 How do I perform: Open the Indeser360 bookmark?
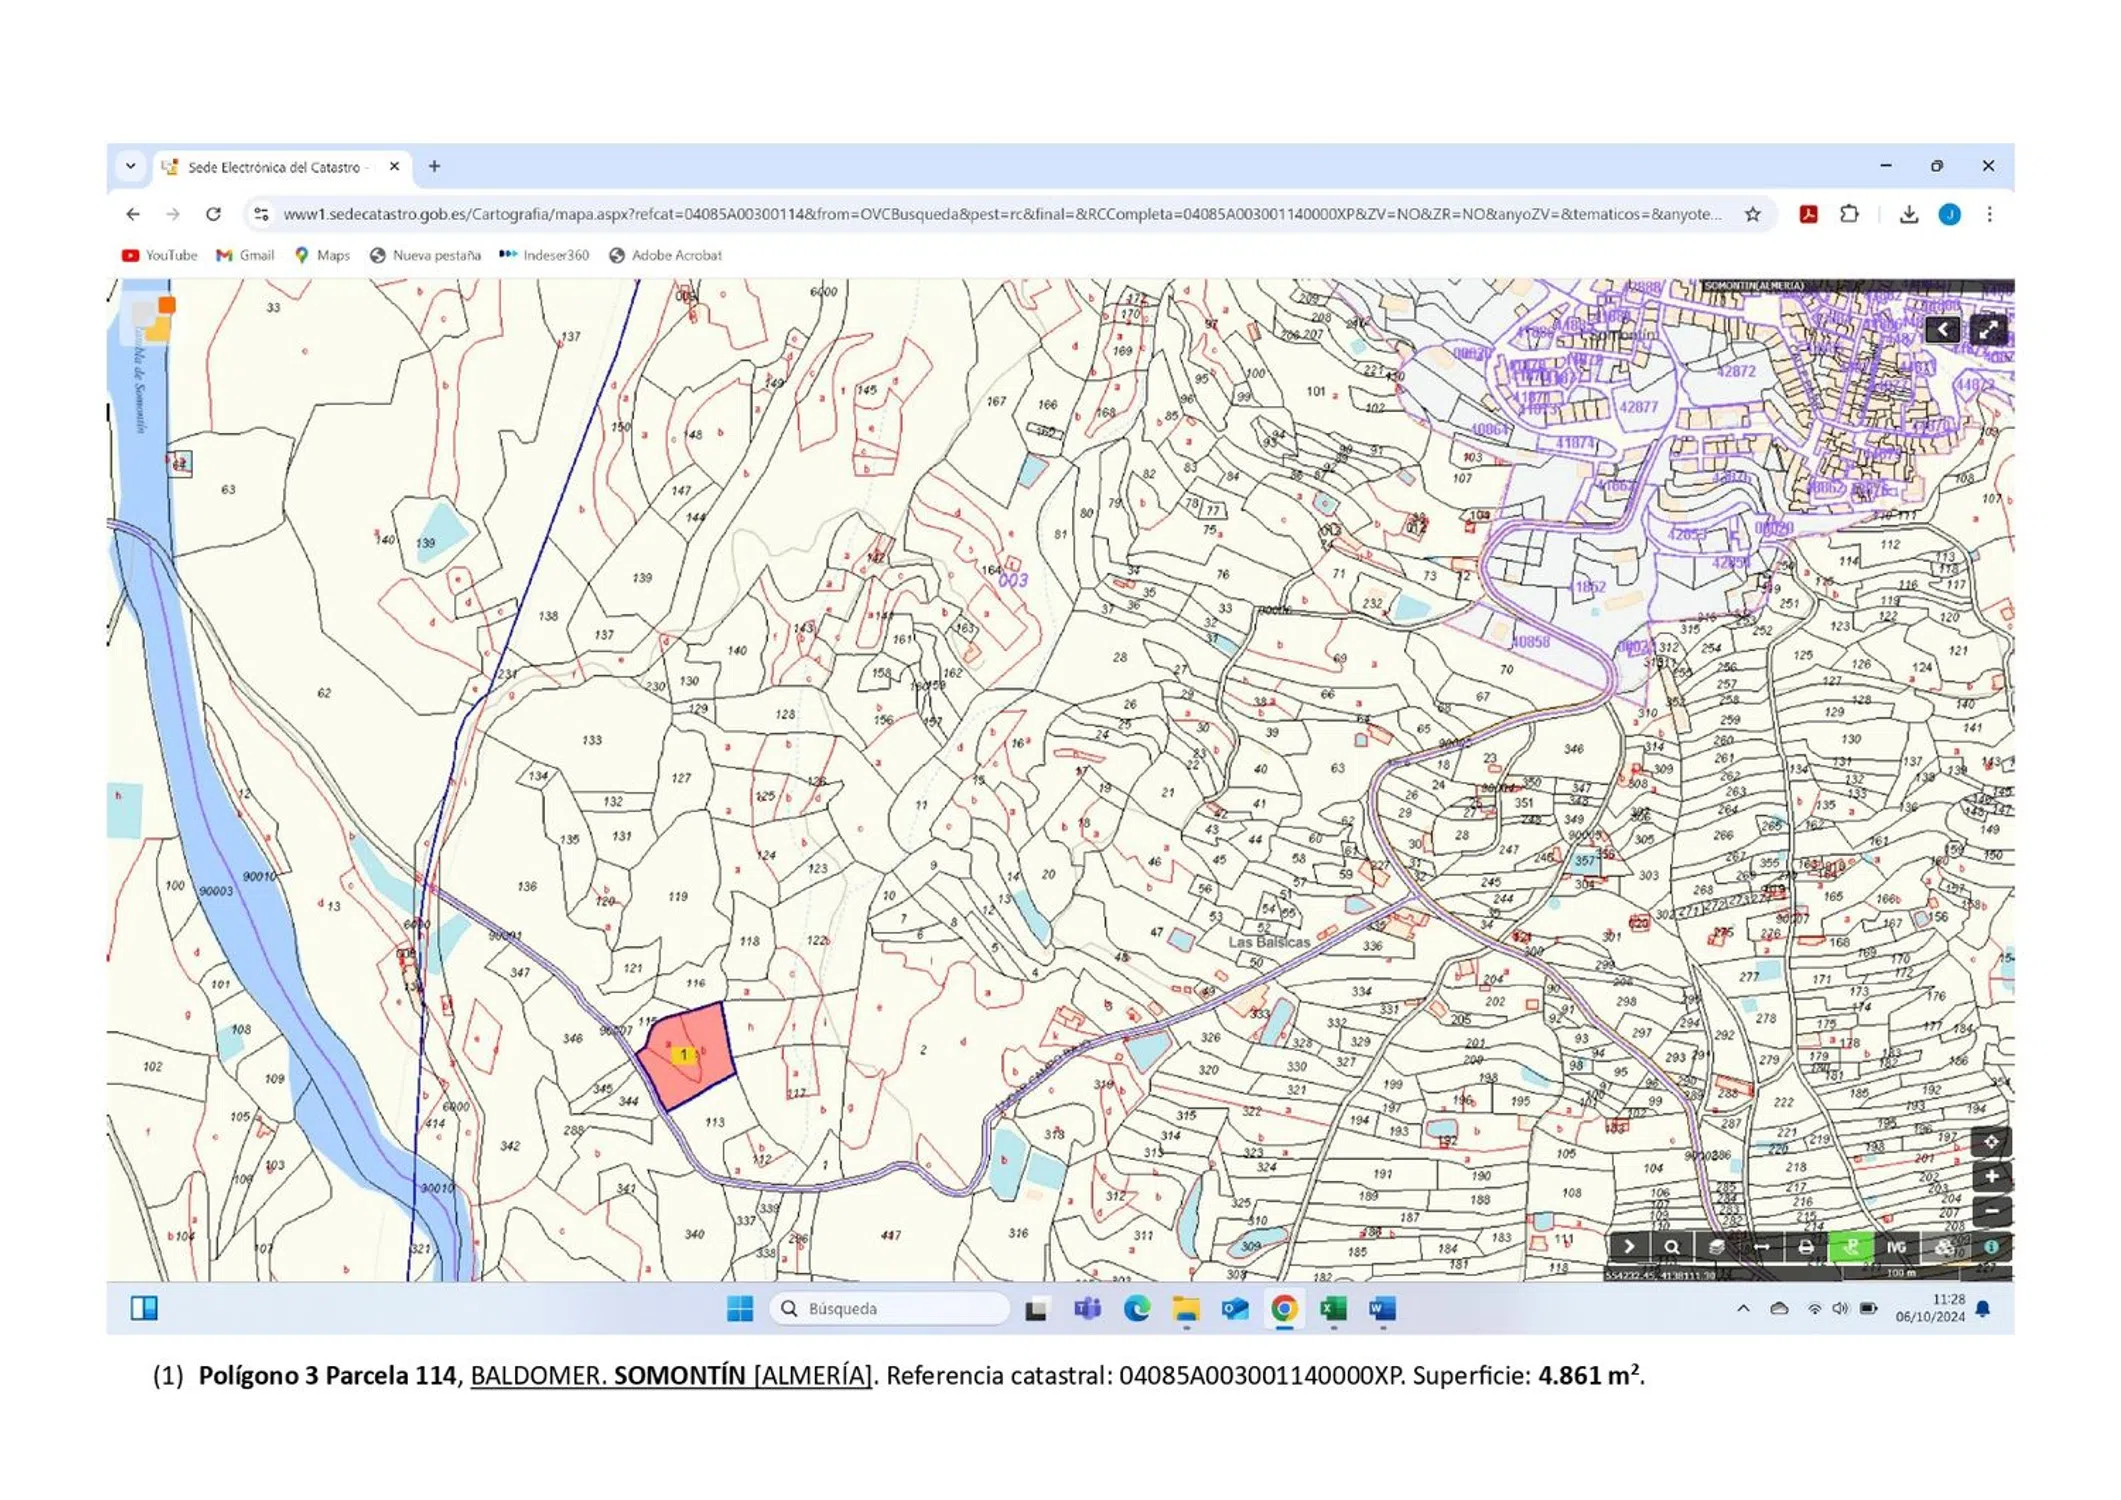point(545,255)
